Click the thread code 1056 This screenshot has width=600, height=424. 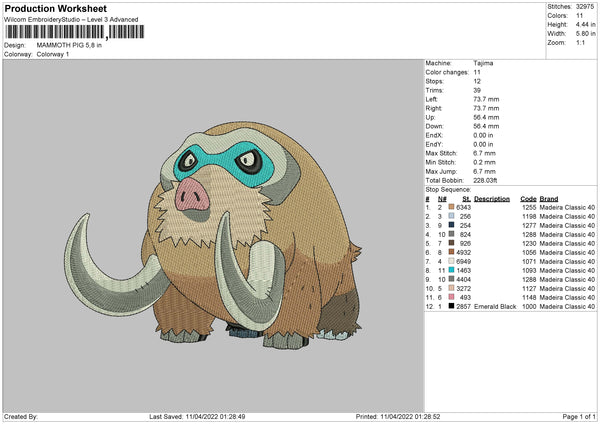529,253
